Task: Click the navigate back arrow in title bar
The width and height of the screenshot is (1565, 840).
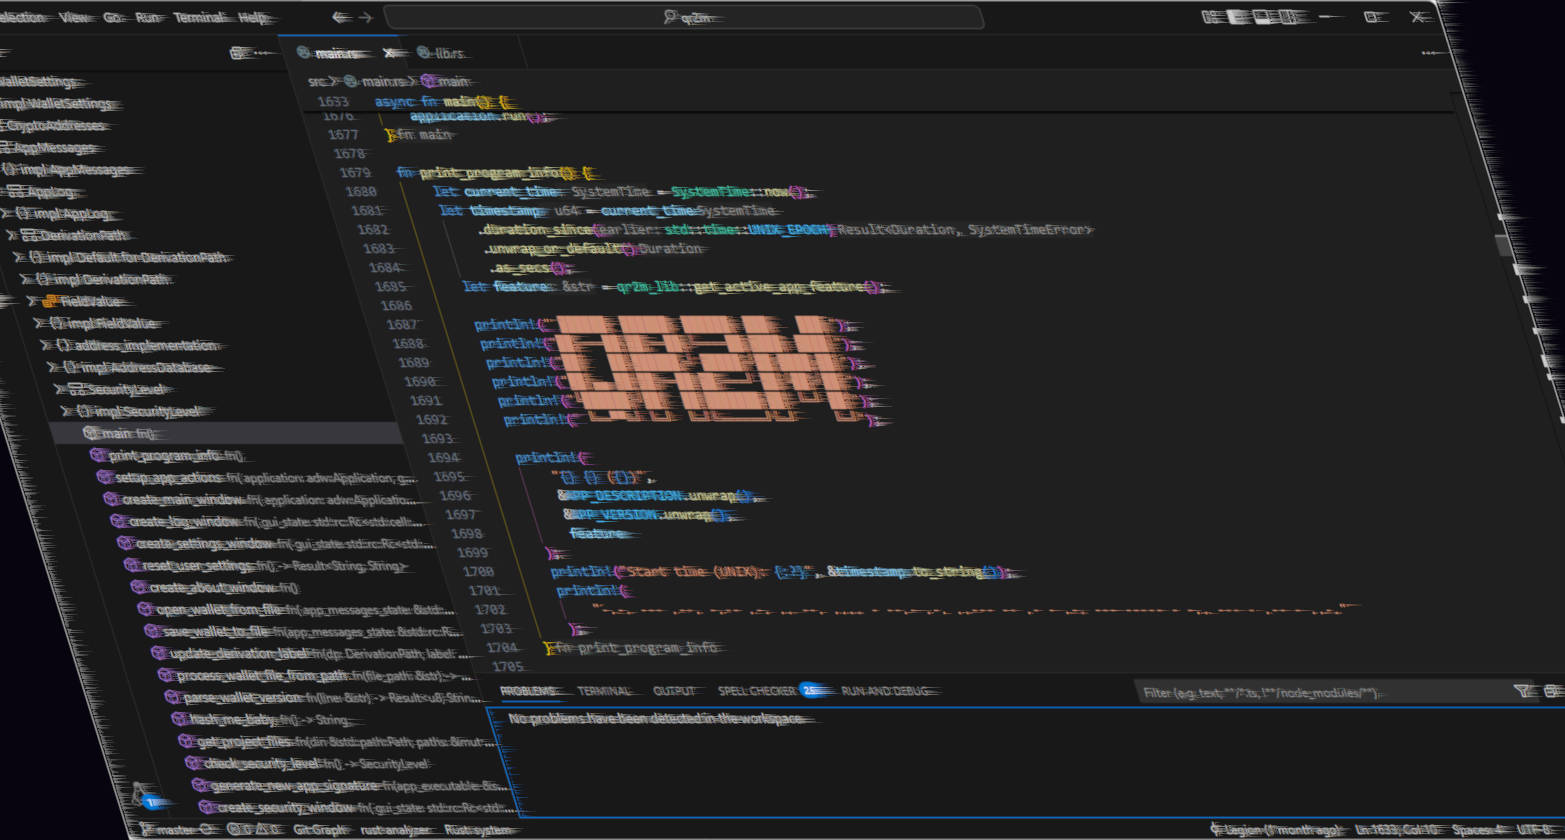Action: pyautogui.click(x=340, y=17)
